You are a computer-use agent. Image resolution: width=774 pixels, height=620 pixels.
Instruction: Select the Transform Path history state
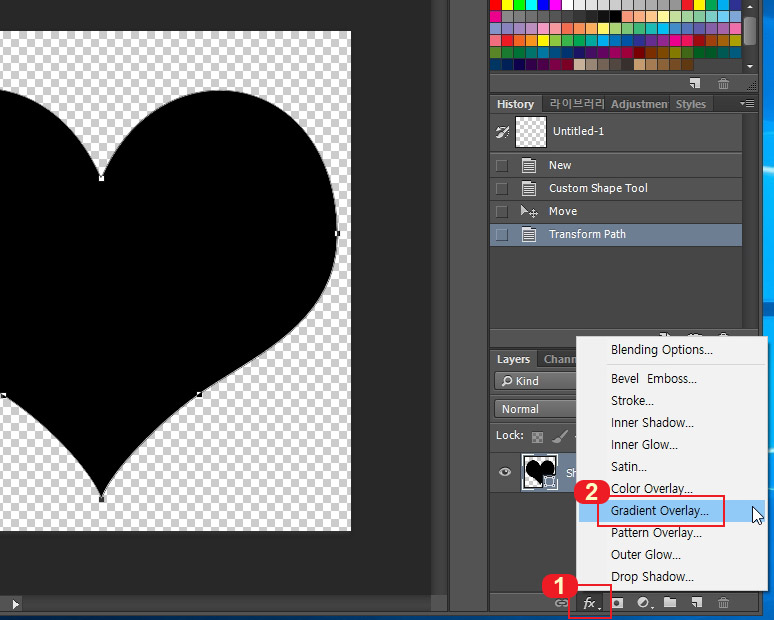coord(616,235)
